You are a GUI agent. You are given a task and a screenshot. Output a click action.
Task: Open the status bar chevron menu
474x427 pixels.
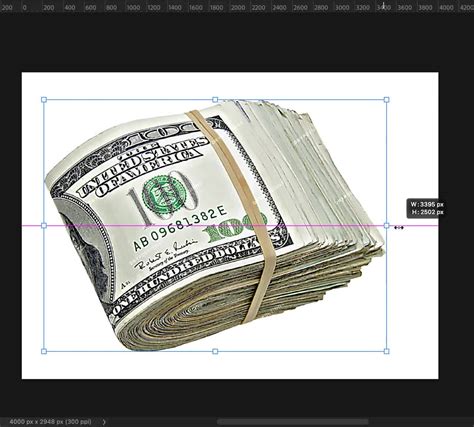[x=104, y=422]
